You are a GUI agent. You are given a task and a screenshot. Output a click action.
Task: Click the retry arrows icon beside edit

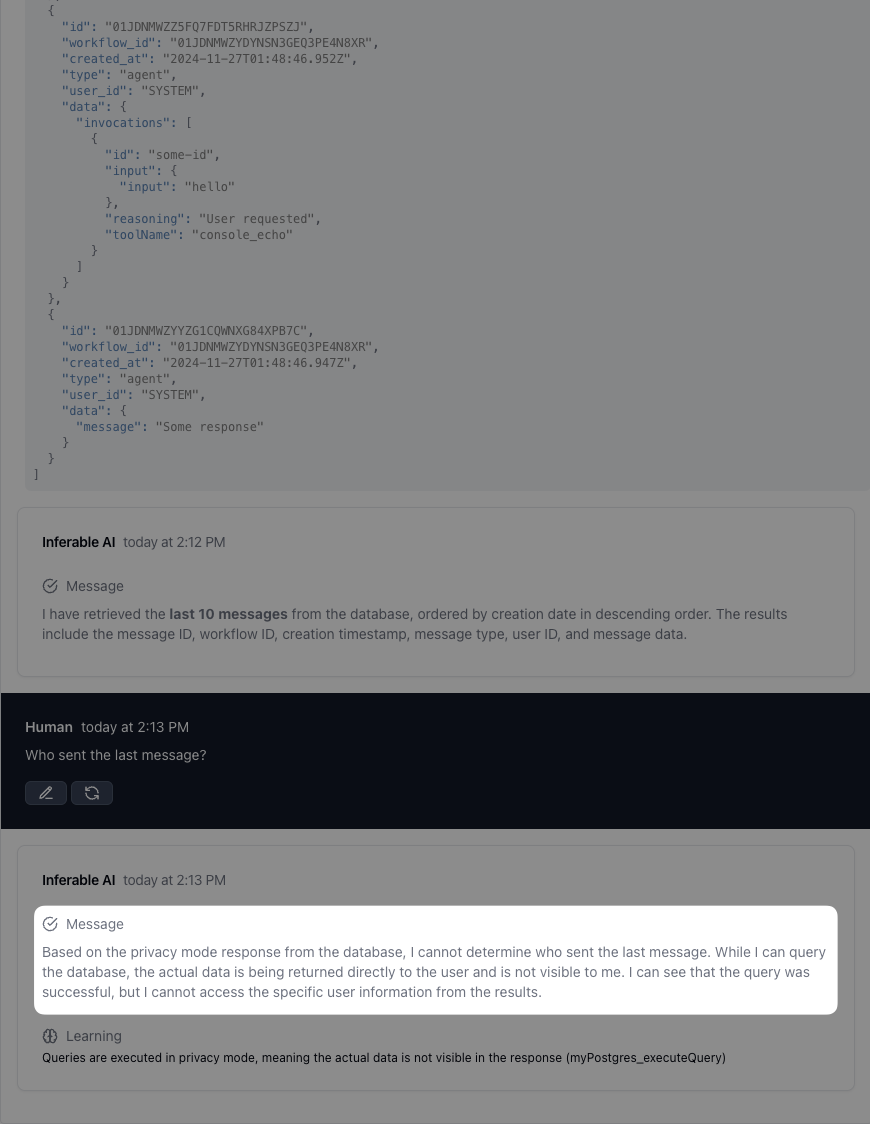click(x=92, y=793)
